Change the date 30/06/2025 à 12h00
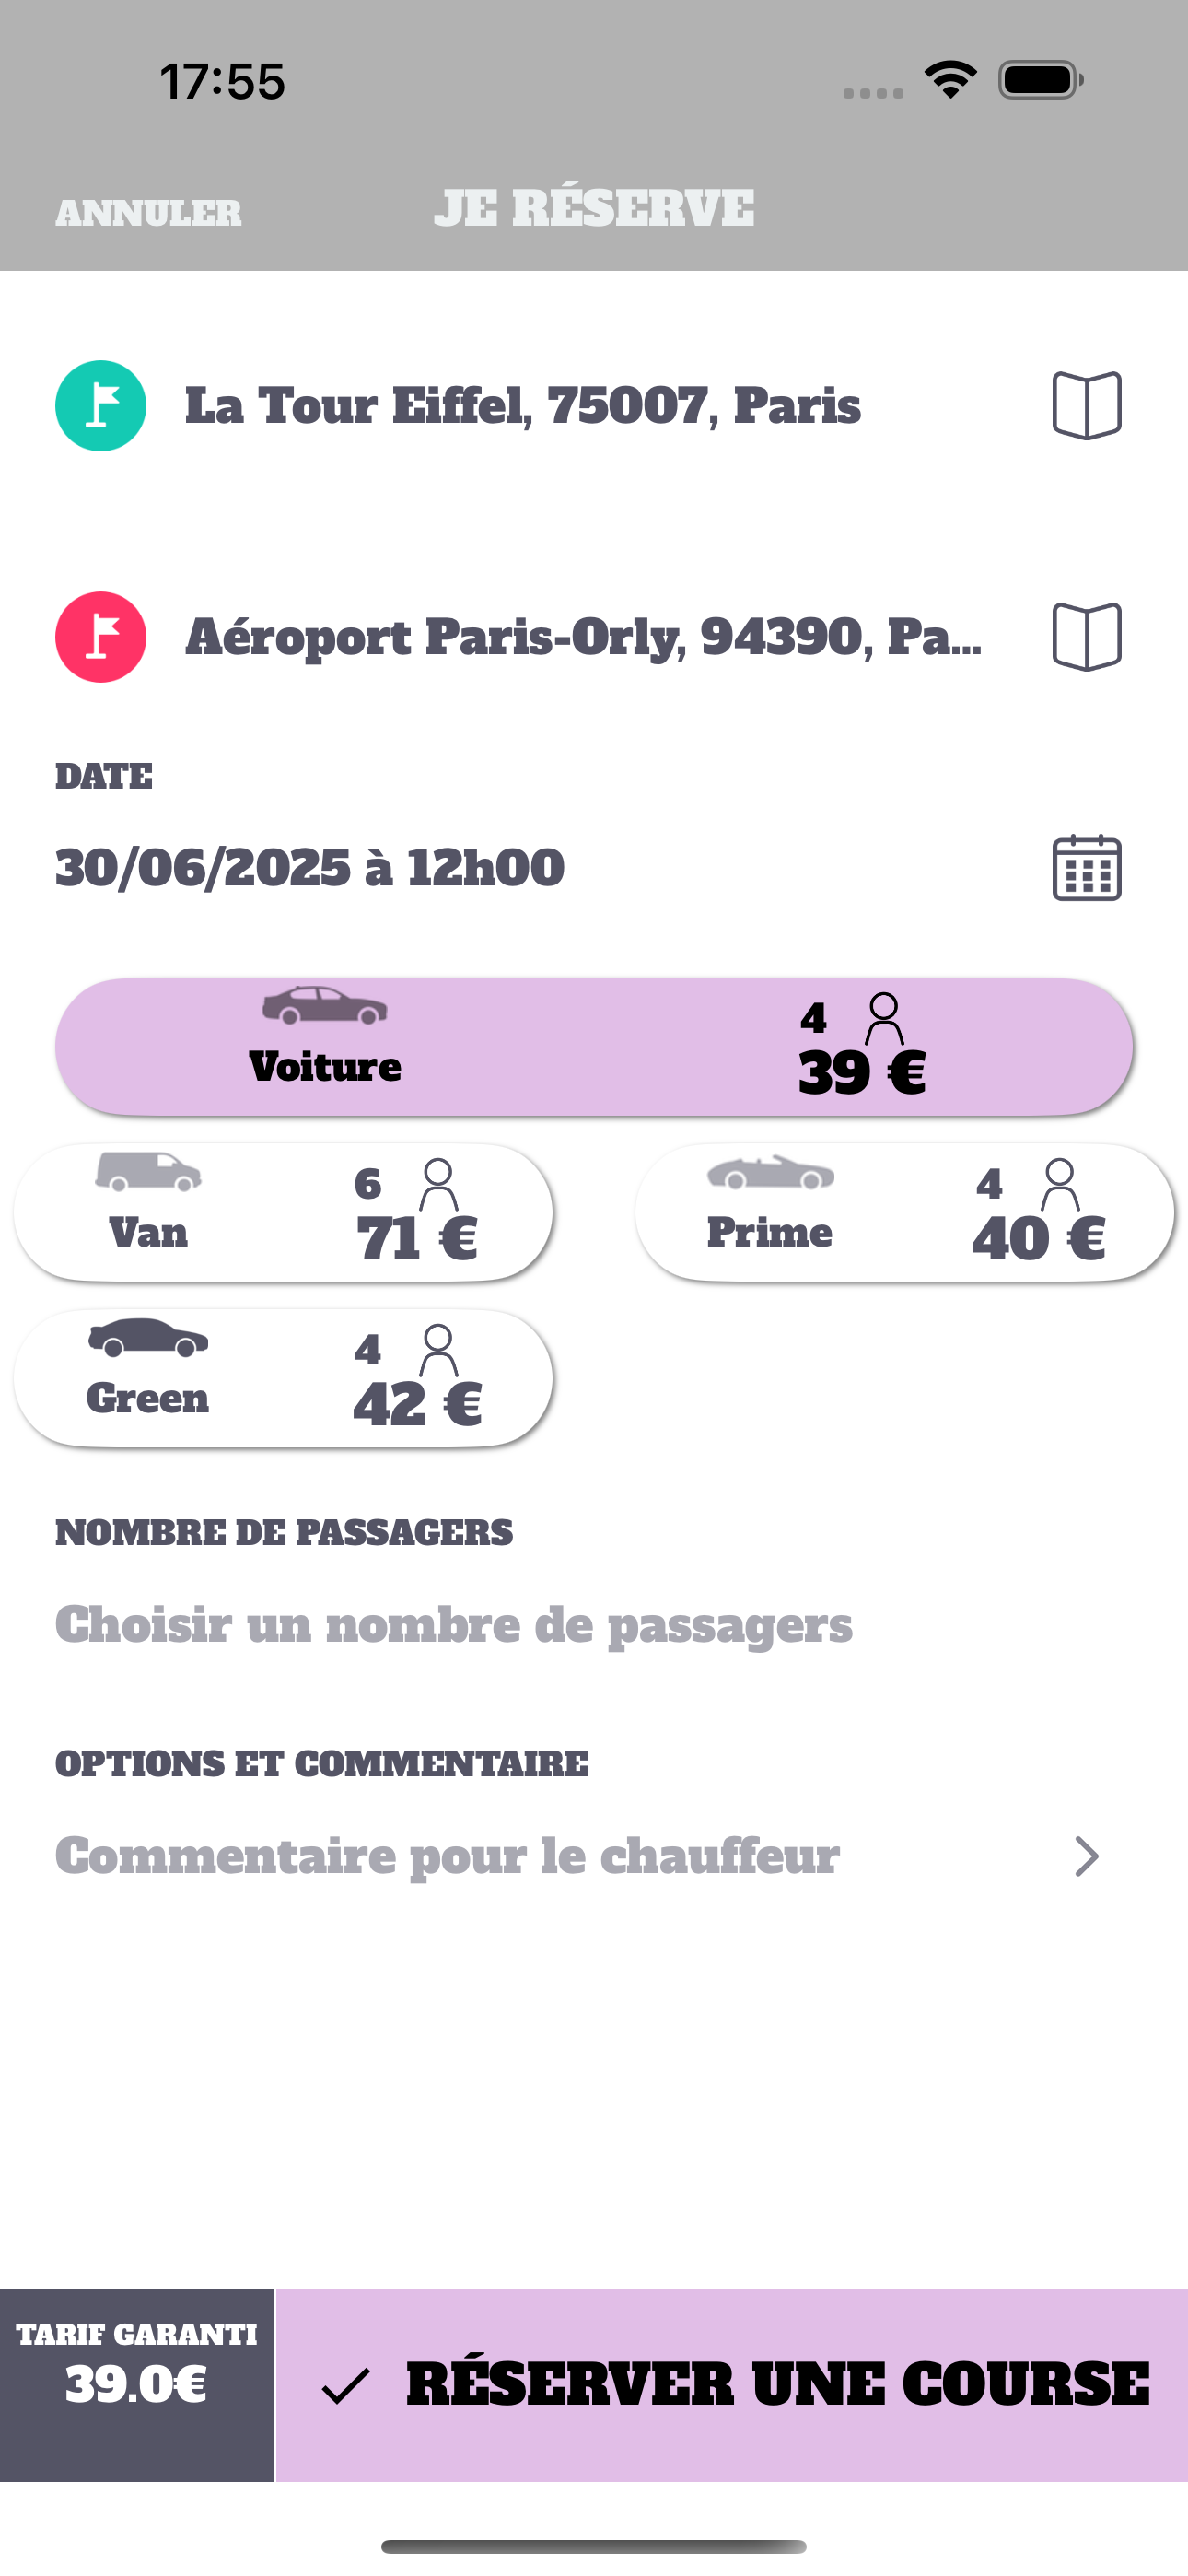Screen dimensions: 1188x2576 [310, 868]
